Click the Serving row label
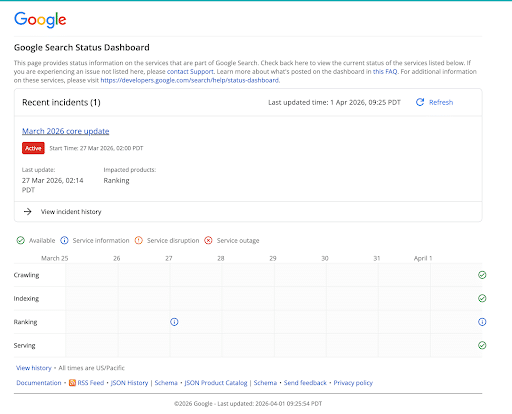 24,345
